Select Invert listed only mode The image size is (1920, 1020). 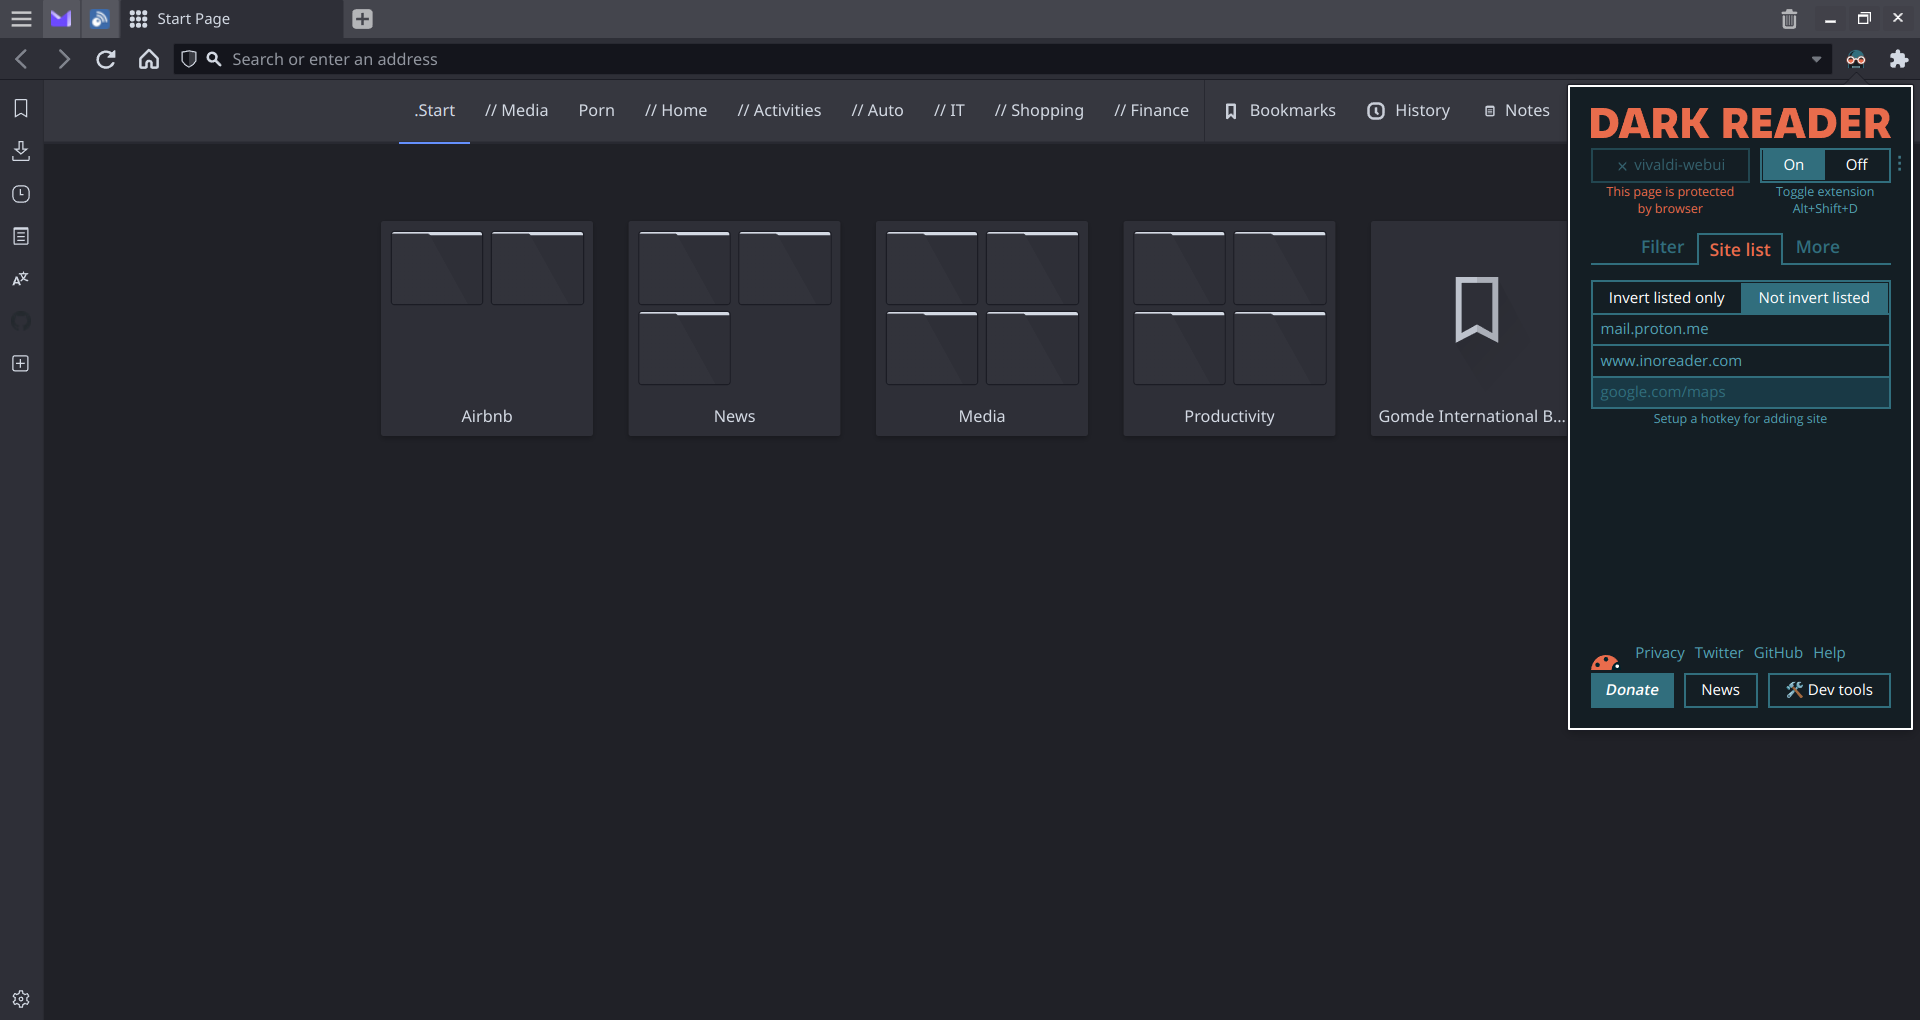[x=1665, y=297]
